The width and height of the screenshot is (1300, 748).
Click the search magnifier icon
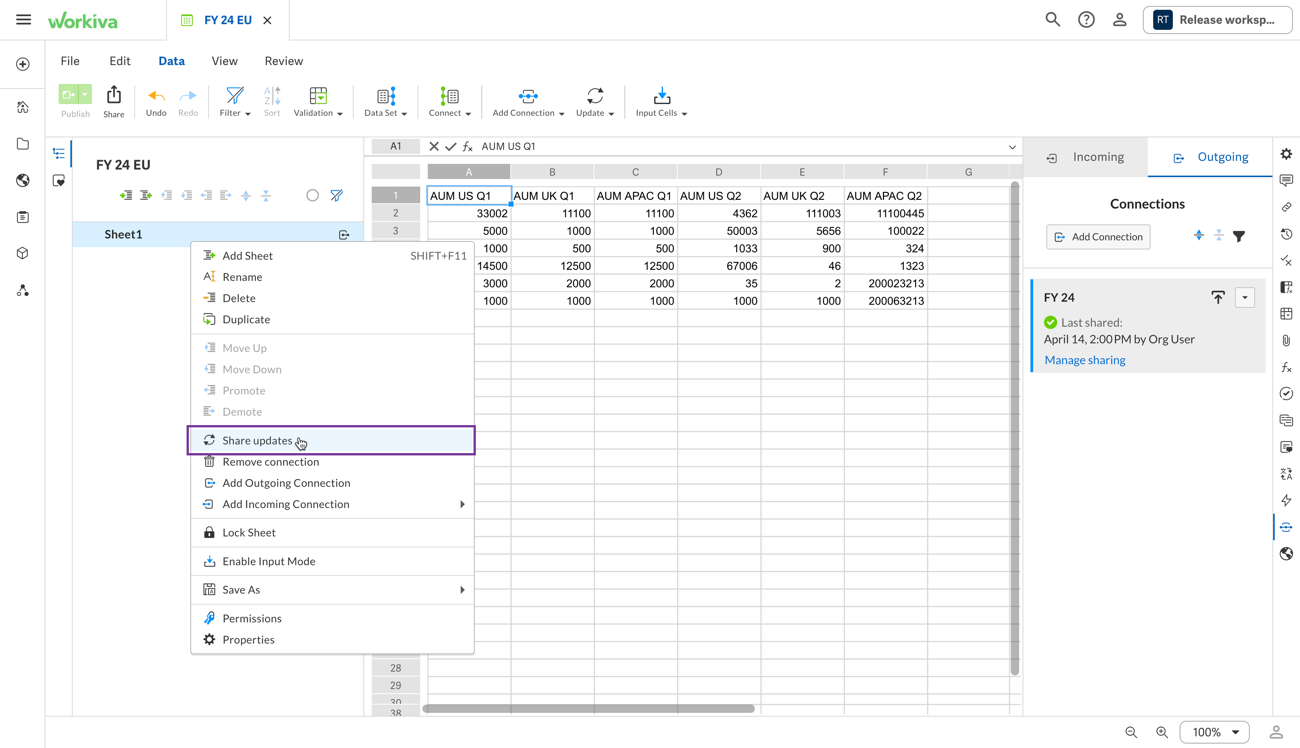point(1052,20)
